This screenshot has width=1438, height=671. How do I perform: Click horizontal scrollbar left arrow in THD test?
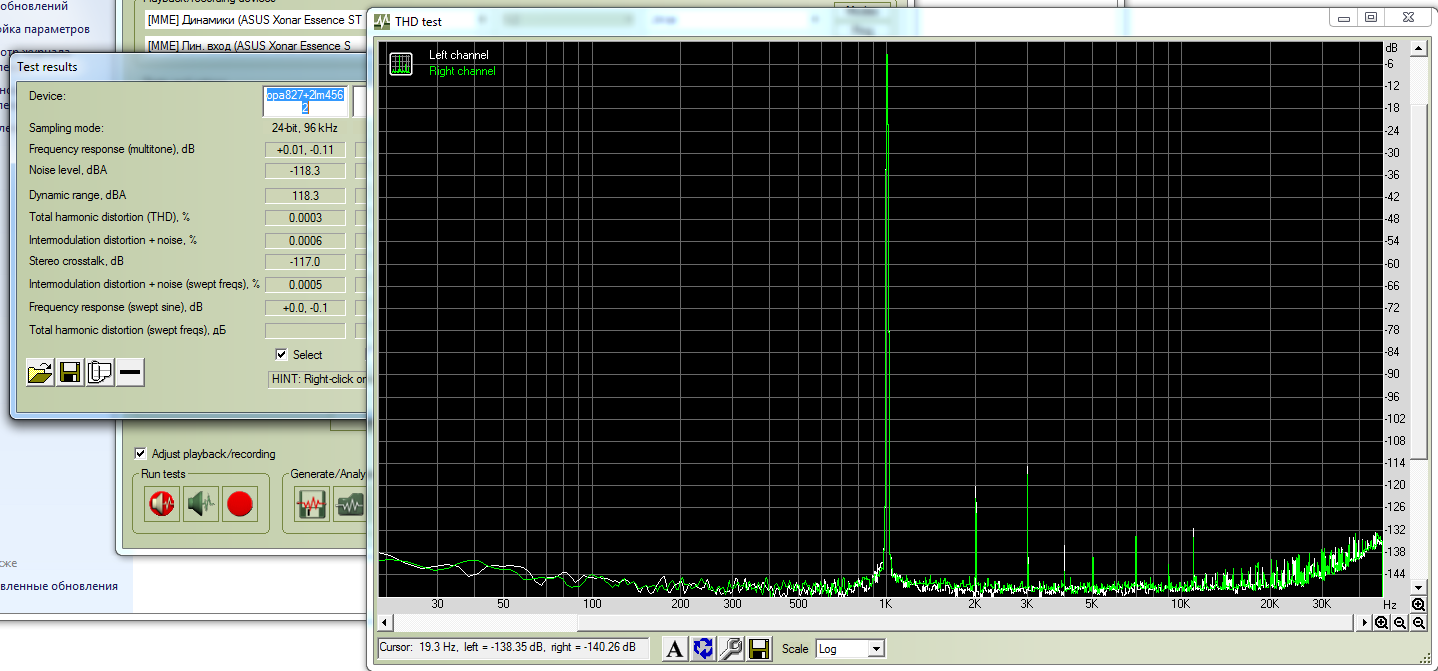(x=386, y=622)
